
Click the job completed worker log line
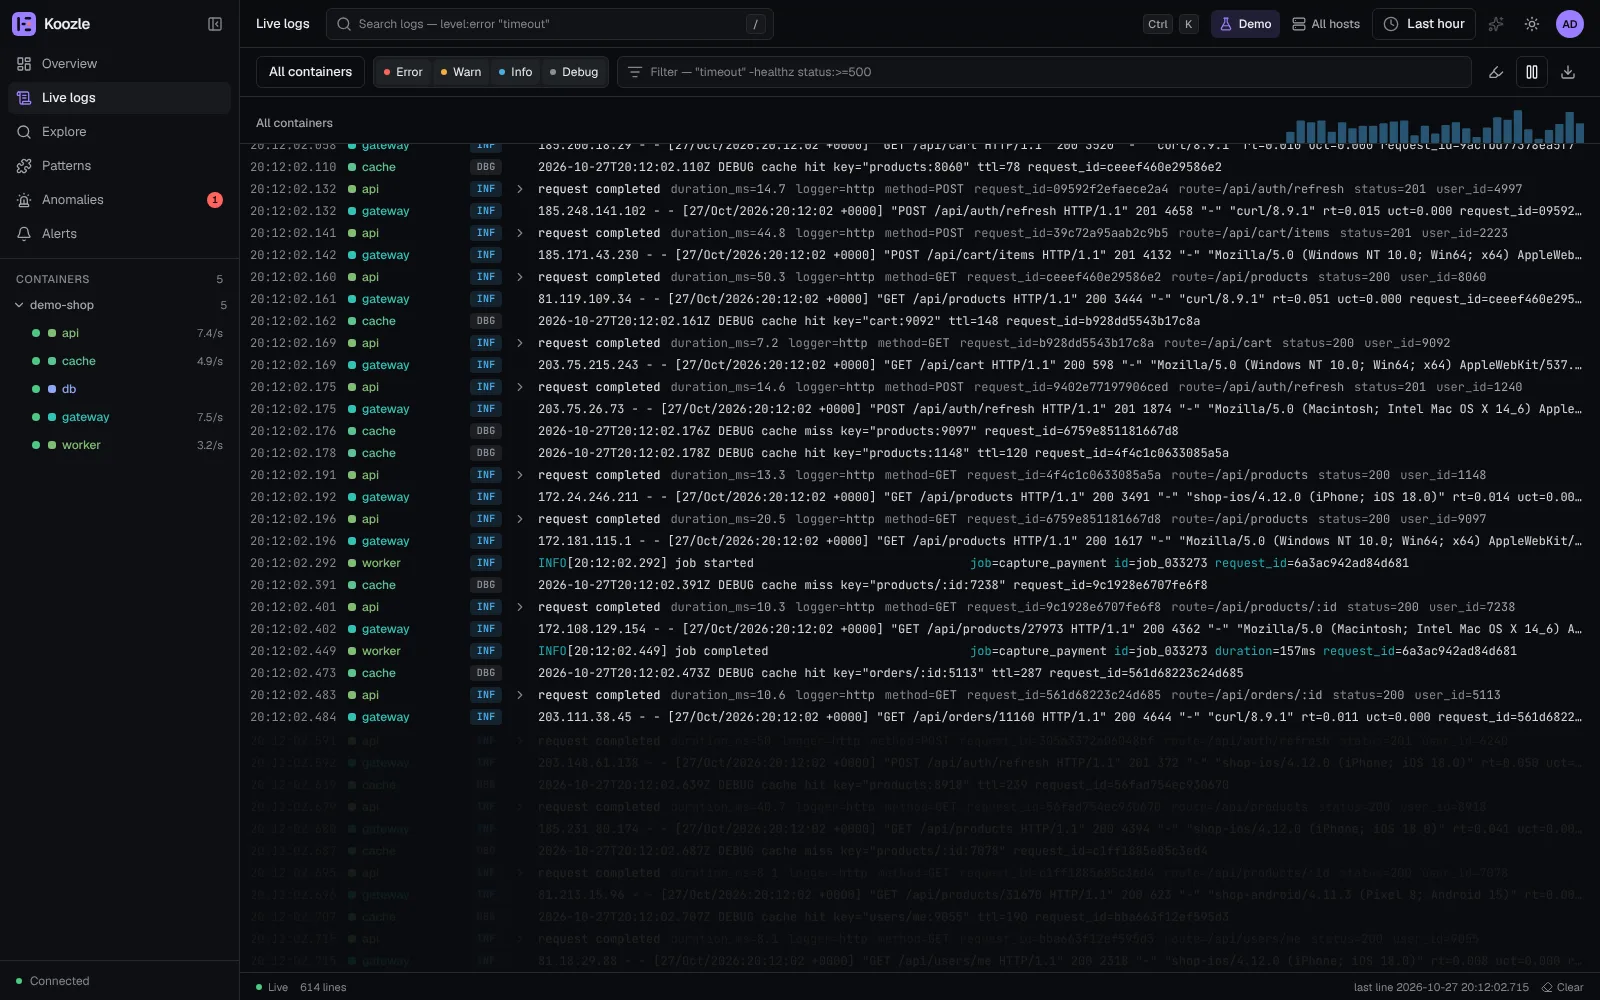[918, 651]
